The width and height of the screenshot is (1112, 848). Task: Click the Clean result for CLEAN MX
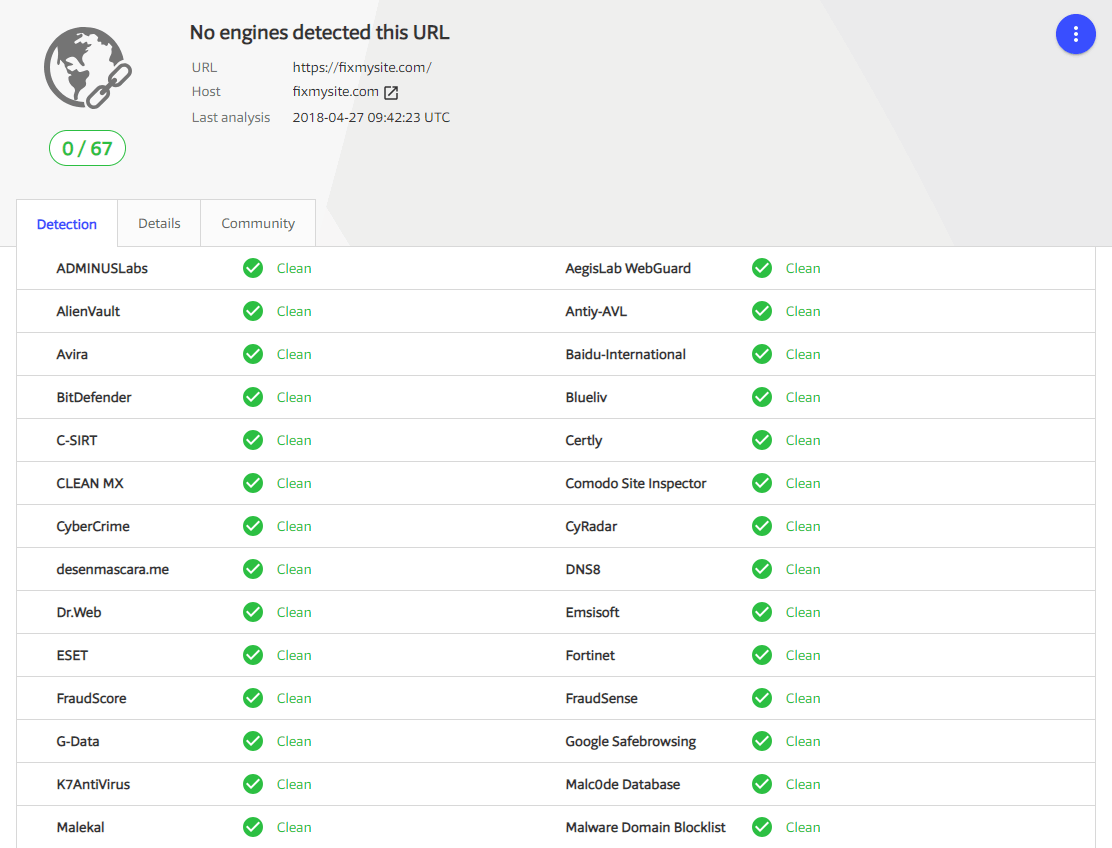click(x=294, y=484)
